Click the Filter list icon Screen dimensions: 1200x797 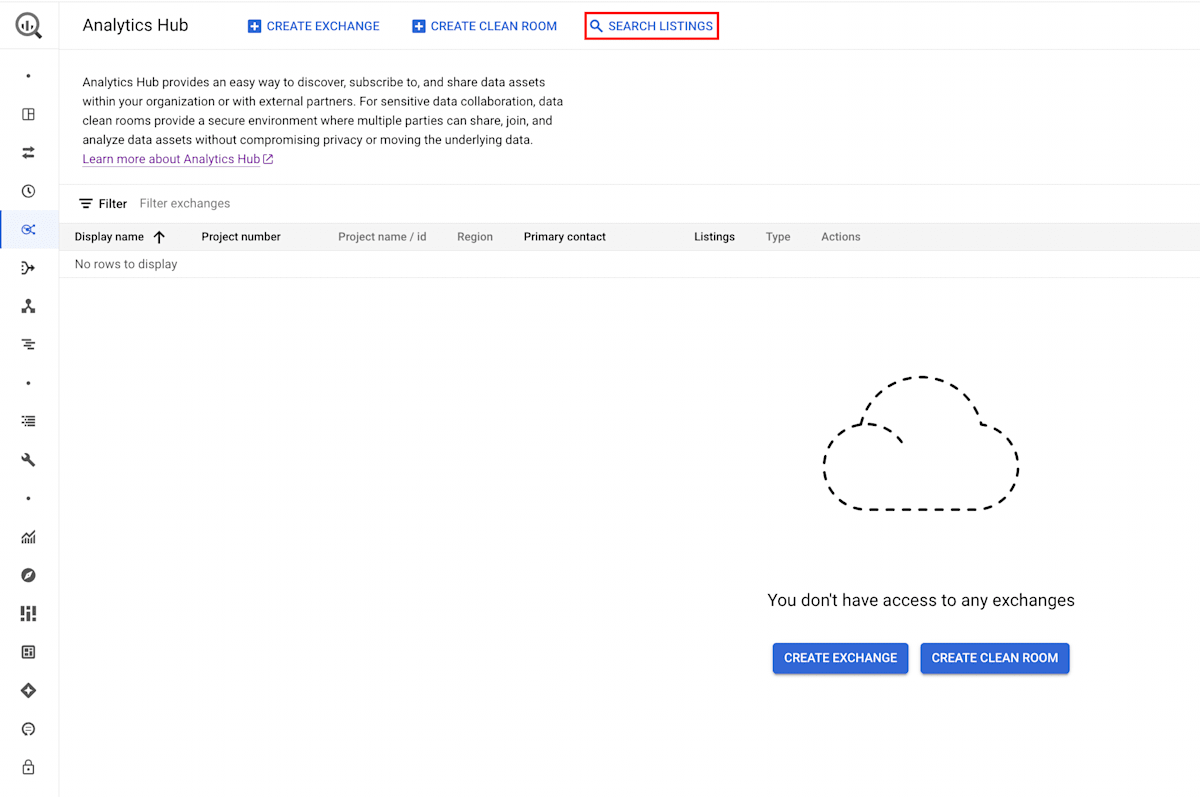point(86,203)
